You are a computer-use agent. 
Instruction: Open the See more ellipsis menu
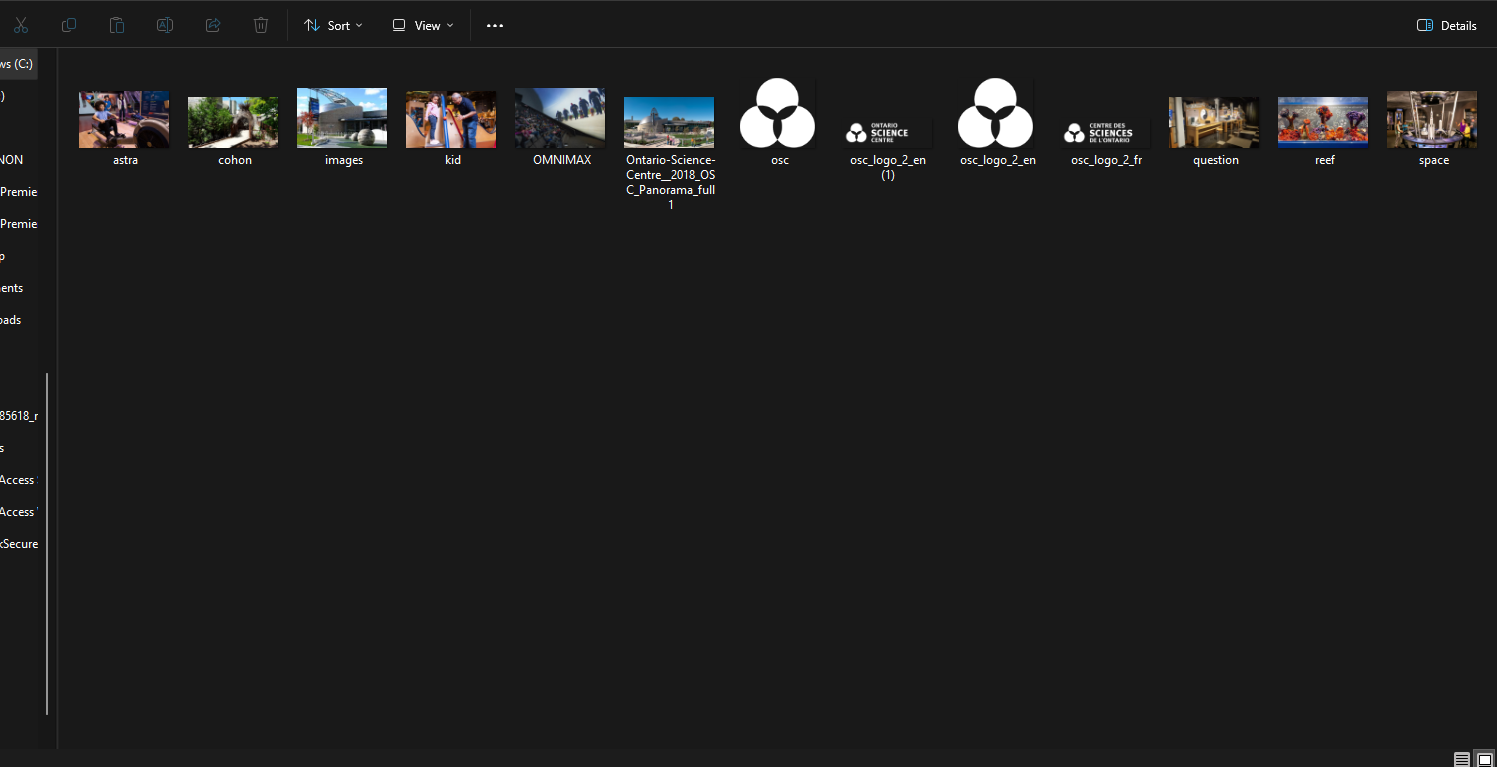click(495, 25)
